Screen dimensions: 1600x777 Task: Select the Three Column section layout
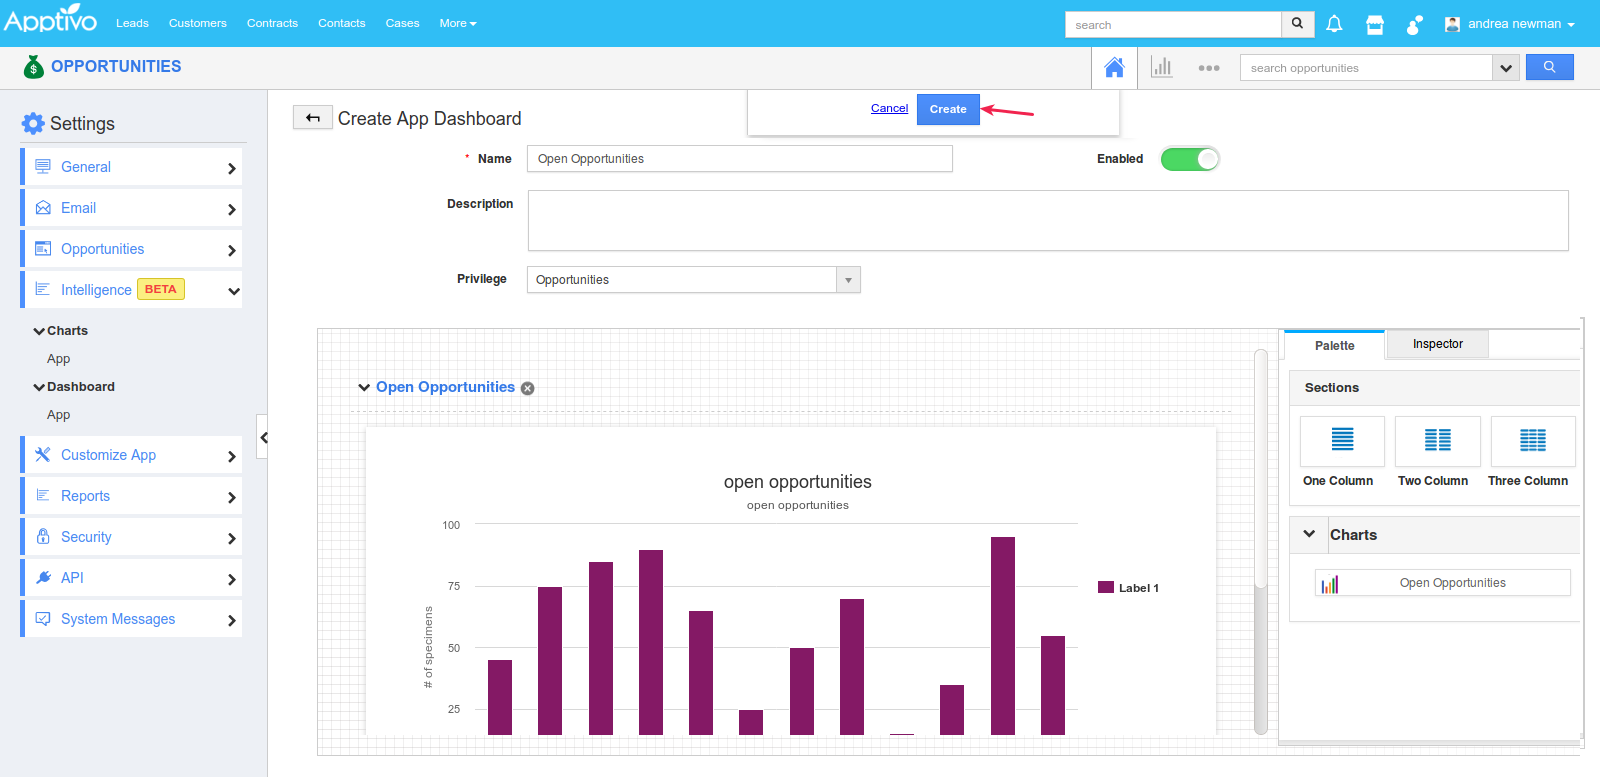(1532, 441)
